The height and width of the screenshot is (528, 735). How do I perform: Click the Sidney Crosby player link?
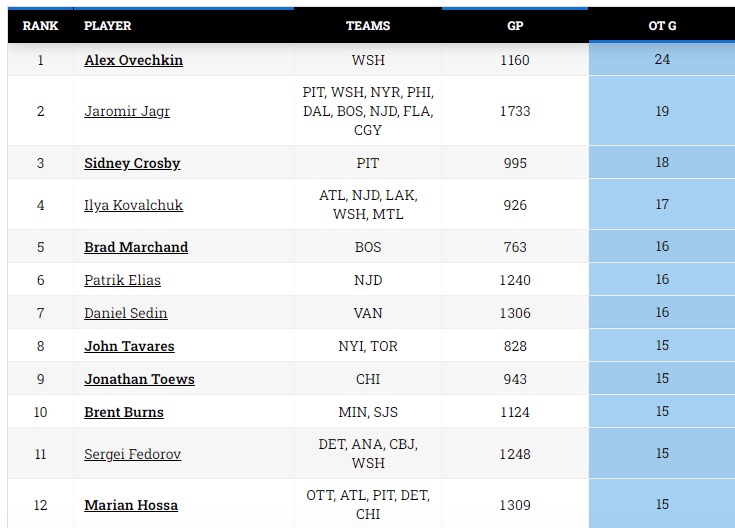[x=132, y=163]
